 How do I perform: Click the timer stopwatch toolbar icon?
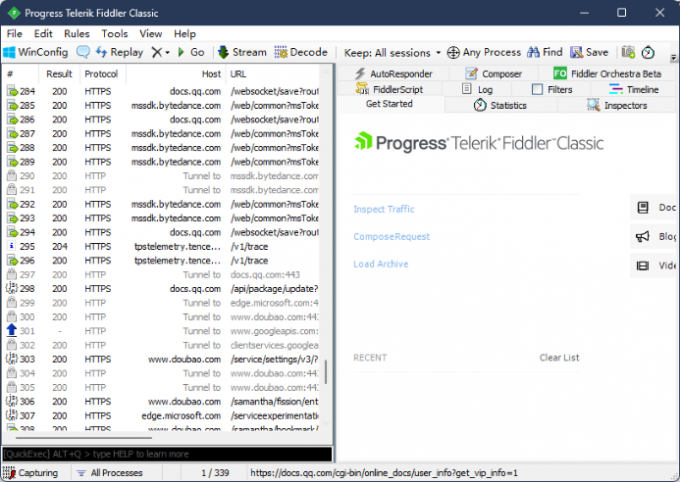click(x=648, y=52)
